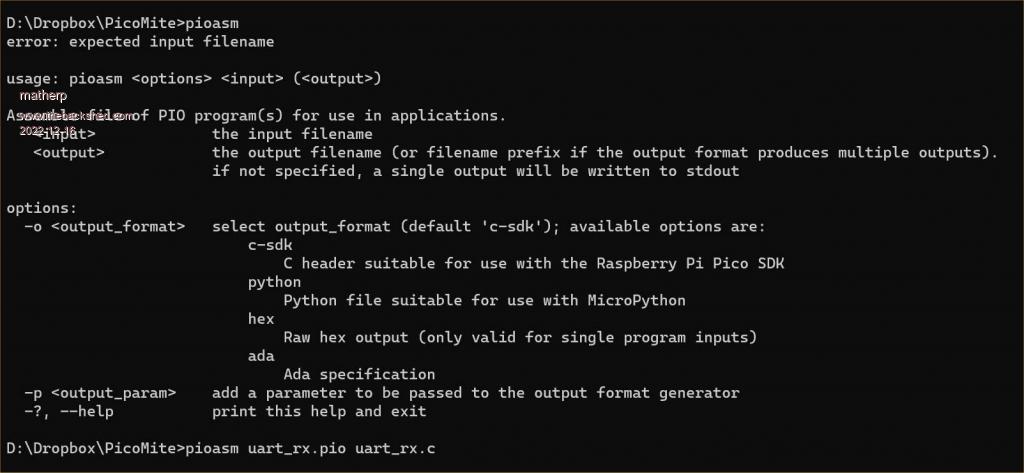1024x473 pixels.
Task: Click the 'hex' output format name
Action: (261, 319)
